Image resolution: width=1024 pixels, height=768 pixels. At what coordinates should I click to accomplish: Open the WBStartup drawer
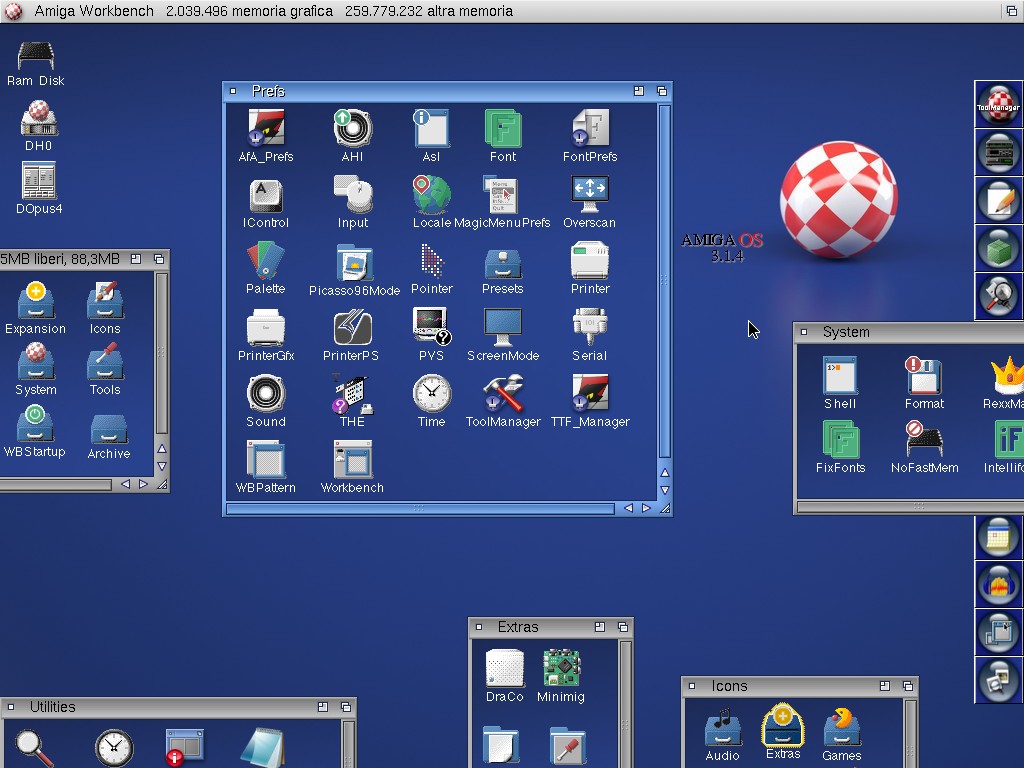(35, 425)
